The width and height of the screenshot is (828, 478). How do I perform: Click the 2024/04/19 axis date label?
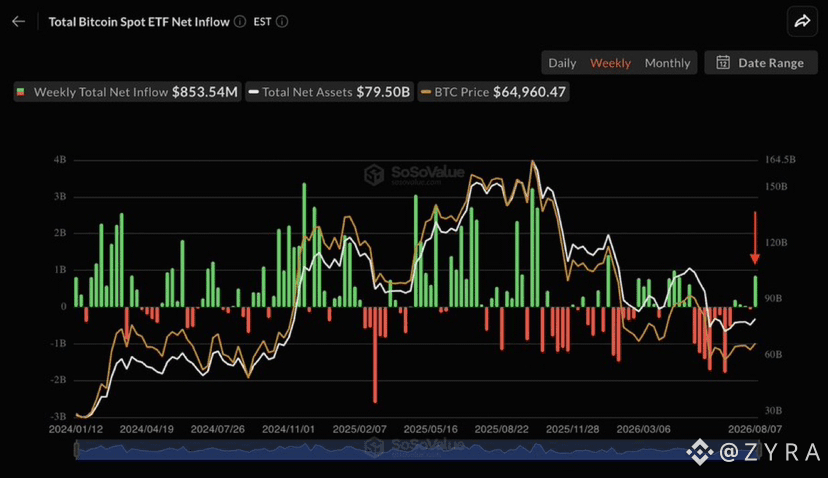[146, 429]
